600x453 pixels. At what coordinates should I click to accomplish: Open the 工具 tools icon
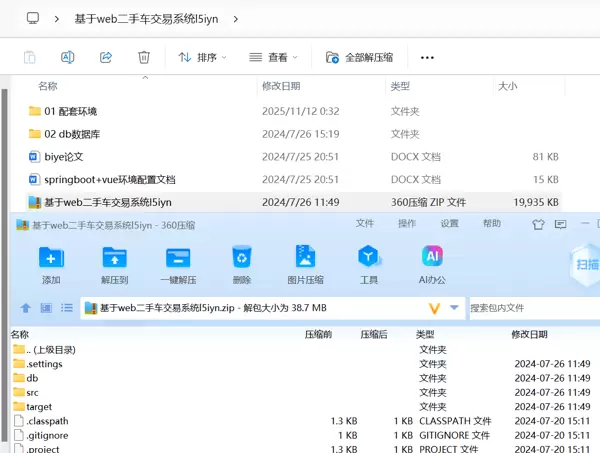(x=369, y=258)
